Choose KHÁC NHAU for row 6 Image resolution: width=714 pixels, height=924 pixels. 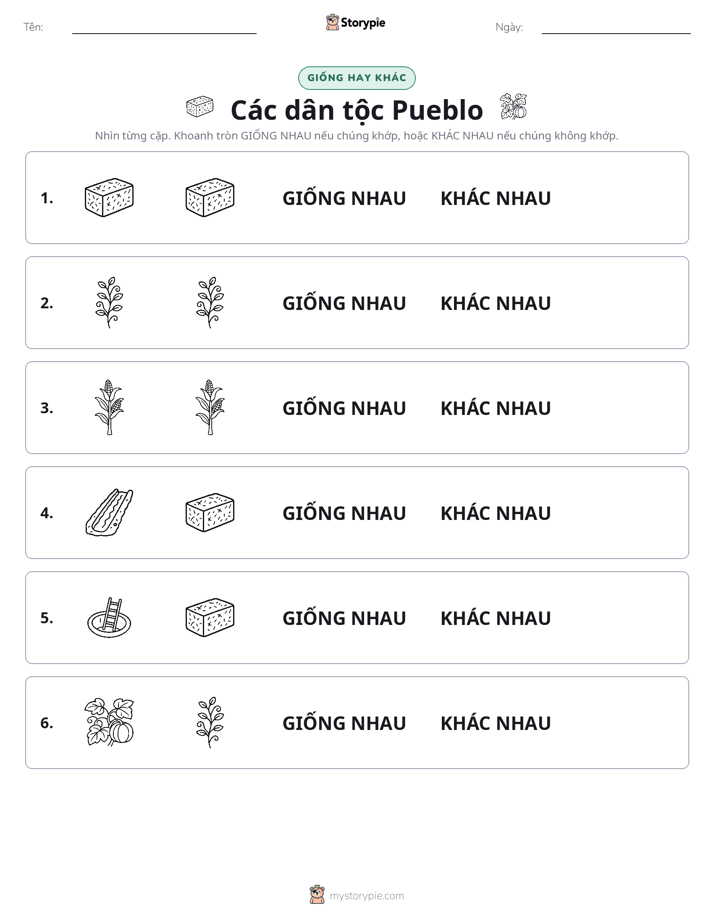495,722
